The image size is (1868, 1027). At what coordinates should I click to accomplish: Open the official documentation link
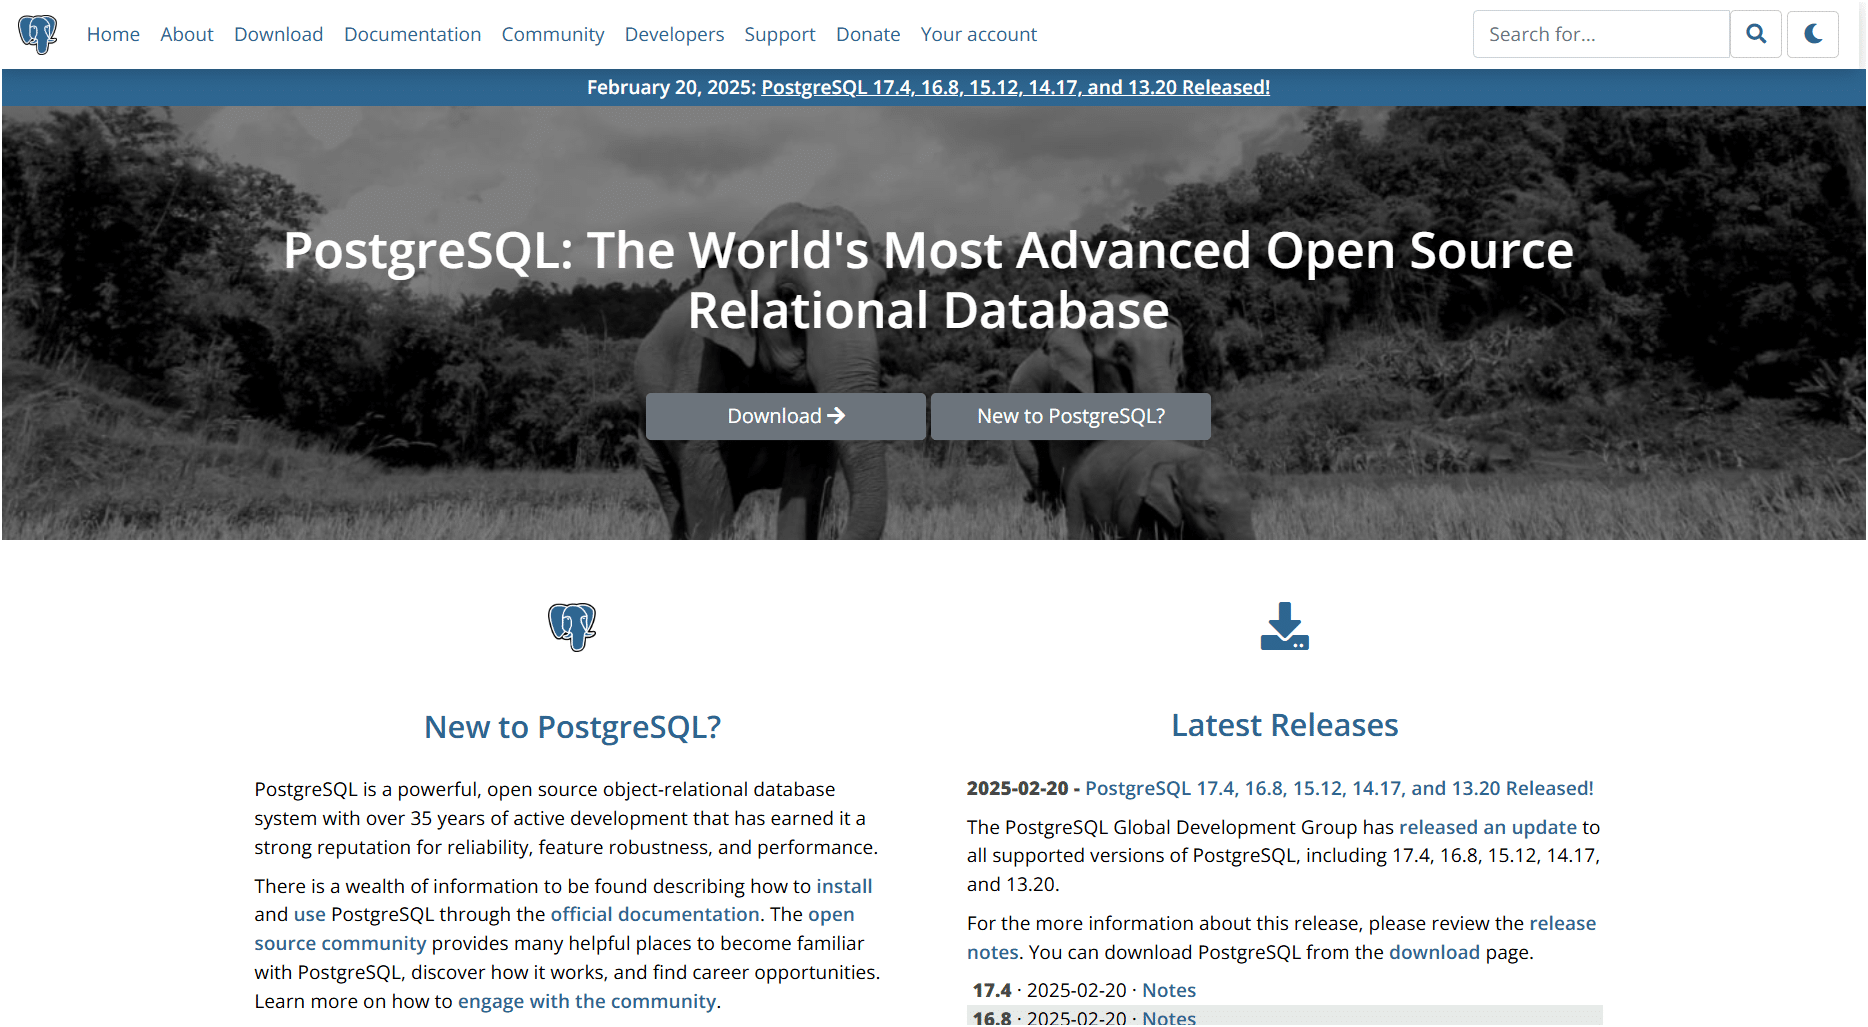(x=655, y=913)
